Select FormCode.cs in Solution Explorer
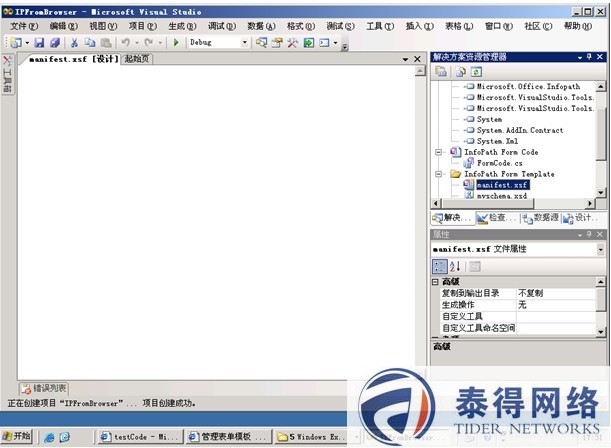The width and height of the screenshot is (611, 448). point(500,163)
